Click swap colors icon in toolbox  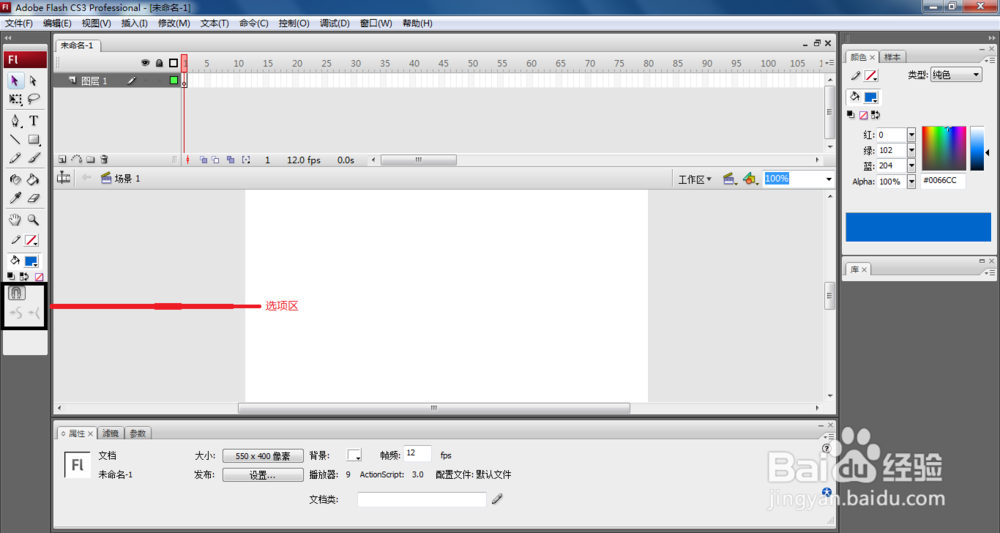click(24, 276)
